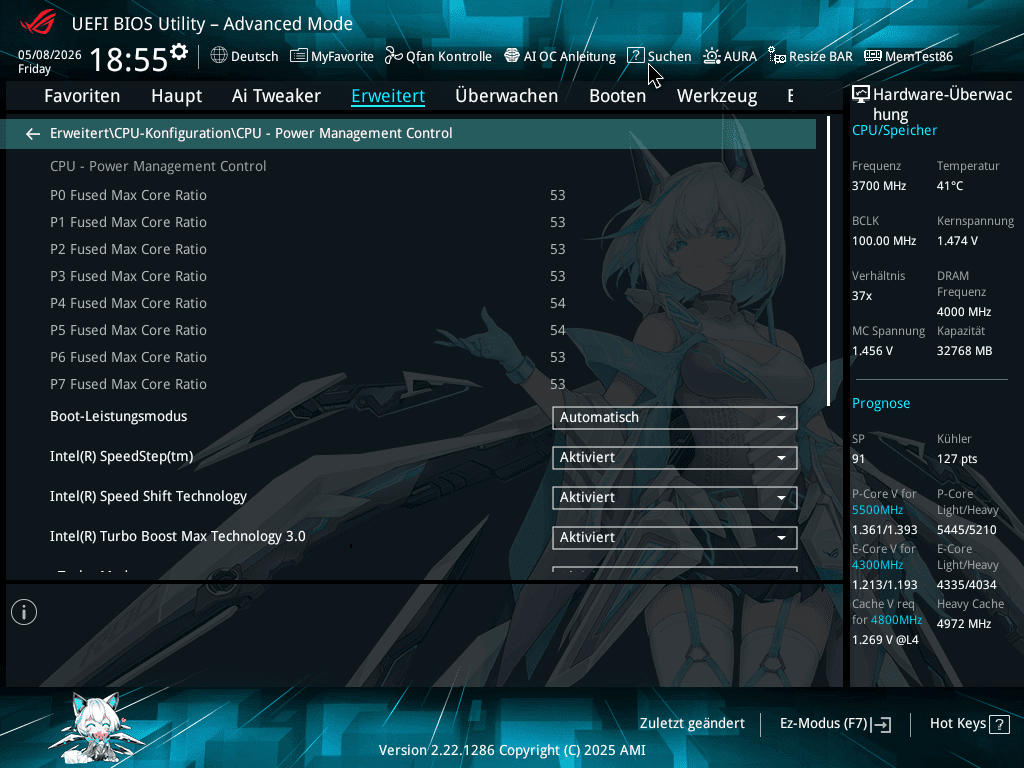Switch to the Ai Tweaker tab
Image resolution: width=1024 pixels, height=768 pixels.
[276, 96]
